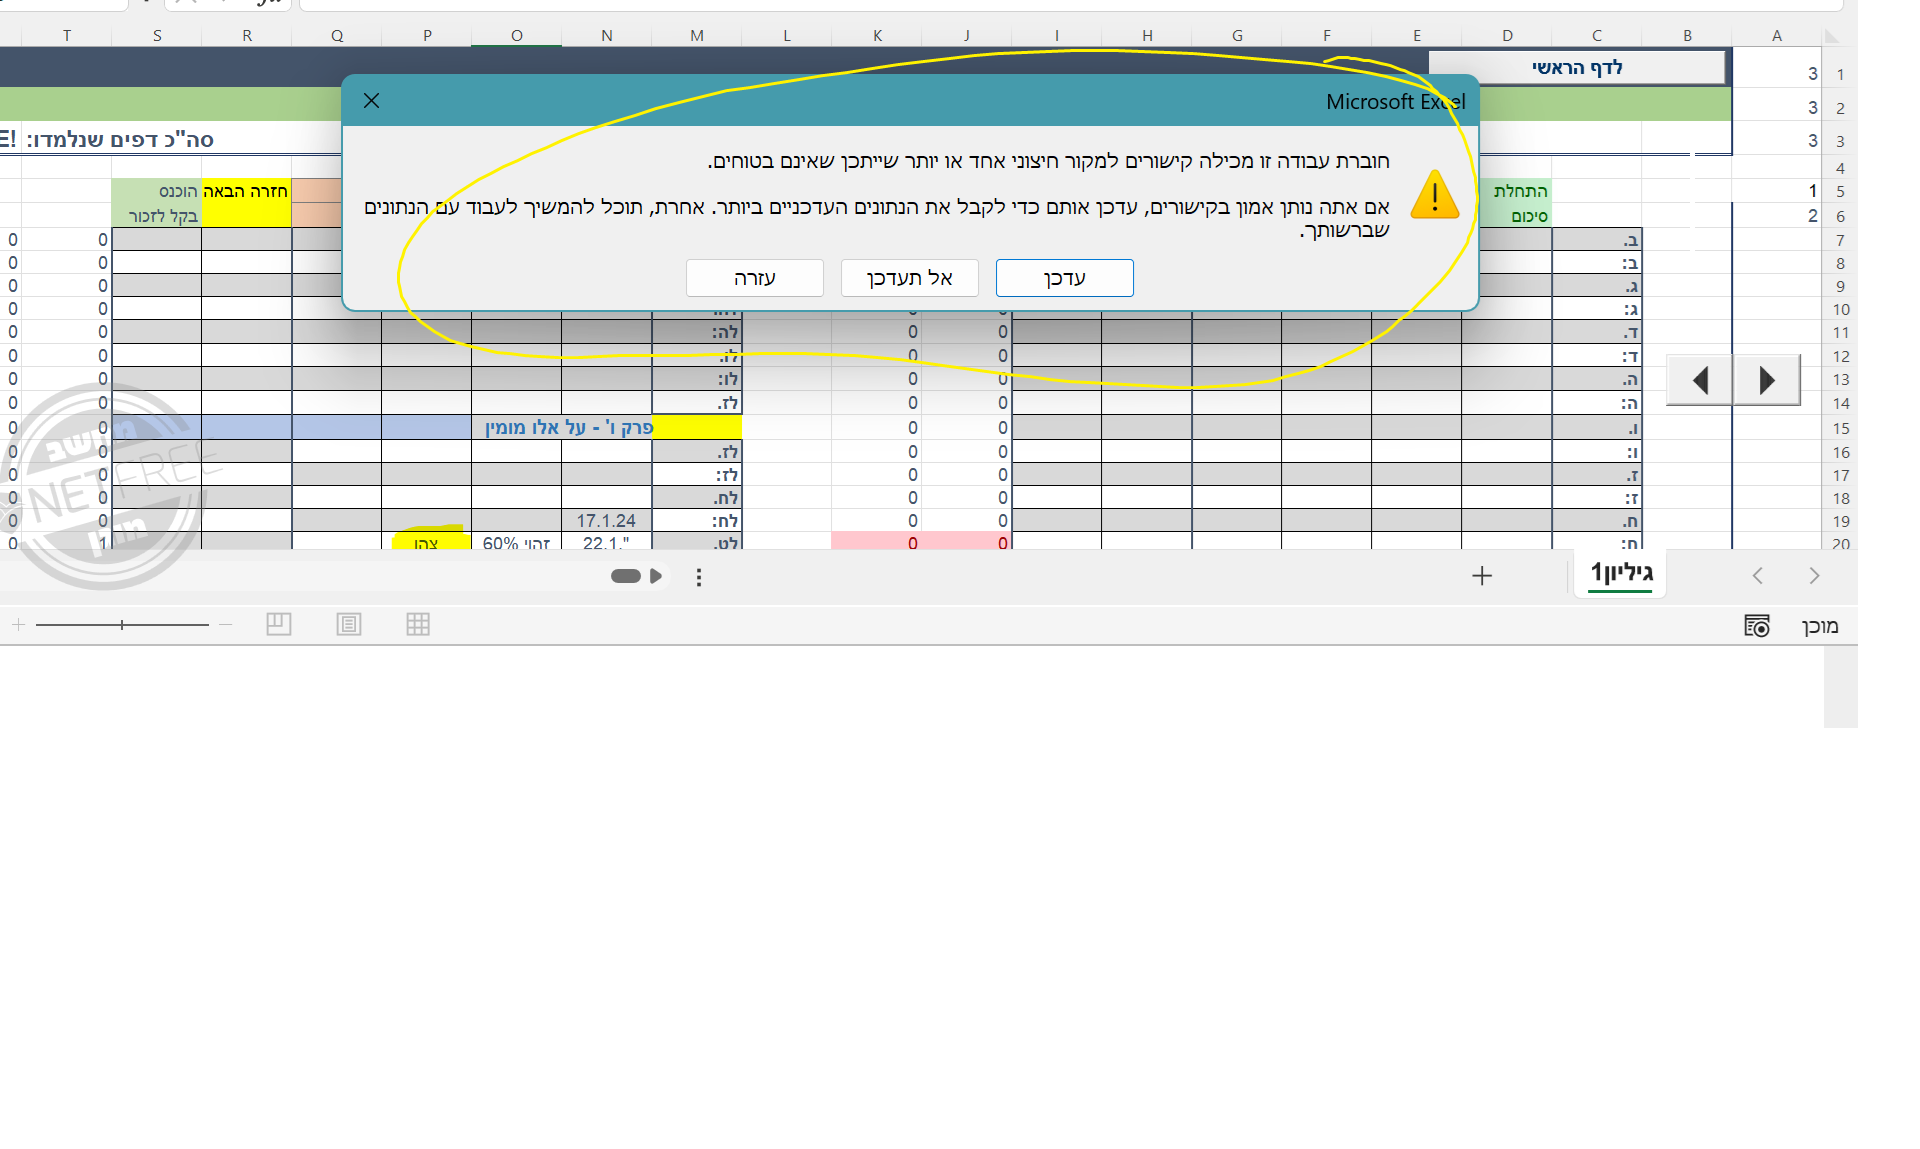The width and height of the screenshot is (1920, 1149).
Task: Select column A header
Action: click(1777, 36)
